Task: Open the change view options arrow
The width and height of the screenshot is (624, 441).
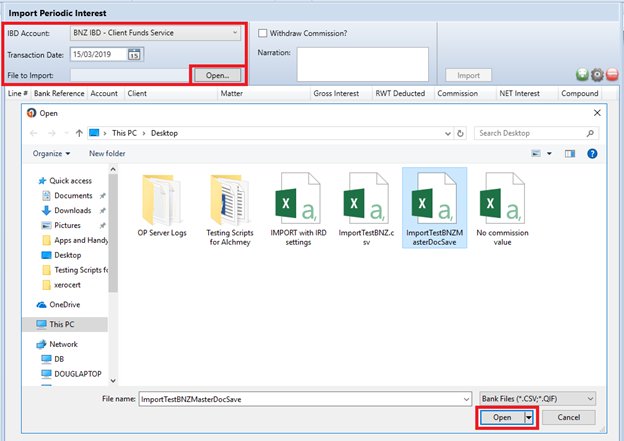Action: 549,154
